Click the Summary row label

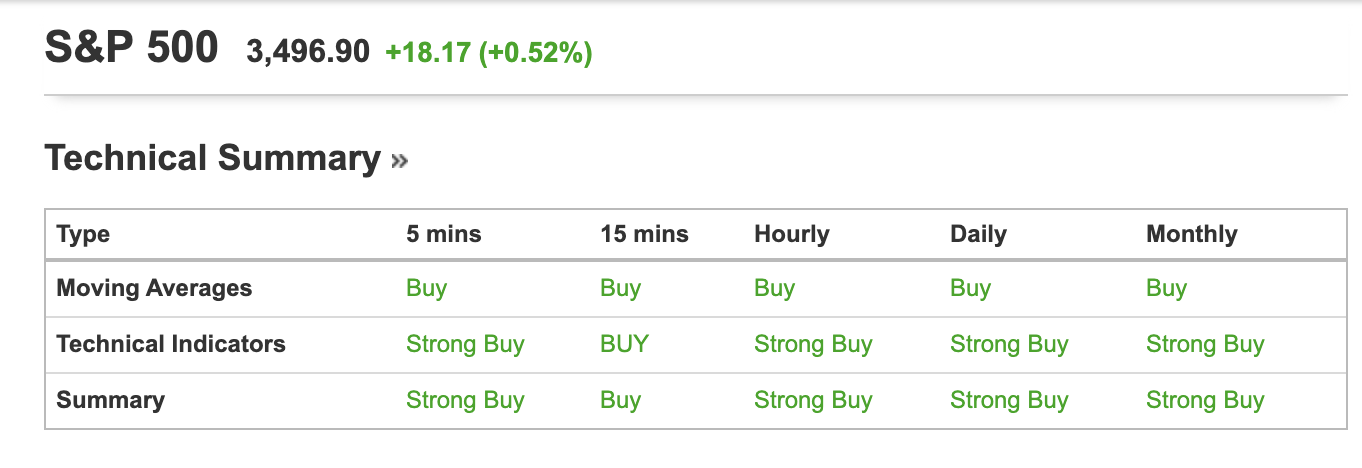click(110, 401)
